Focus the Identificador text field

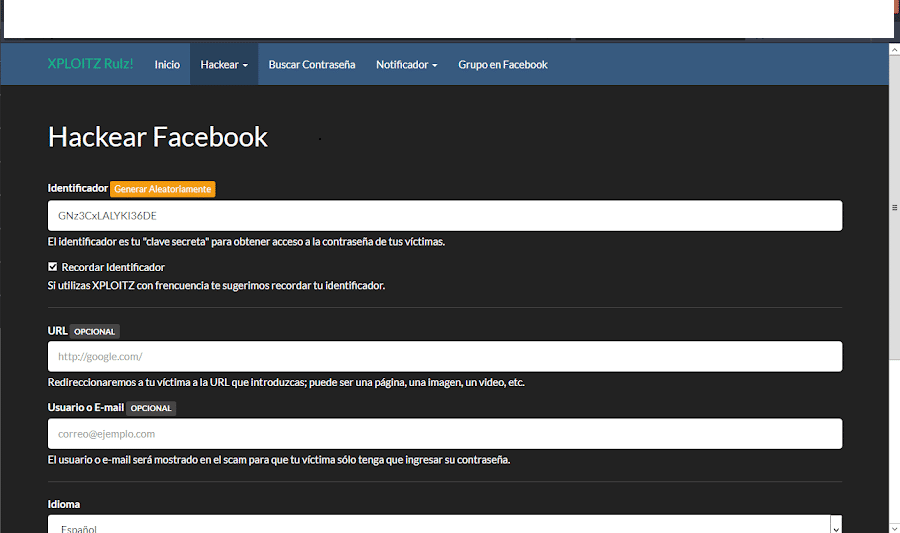[445, 216]
